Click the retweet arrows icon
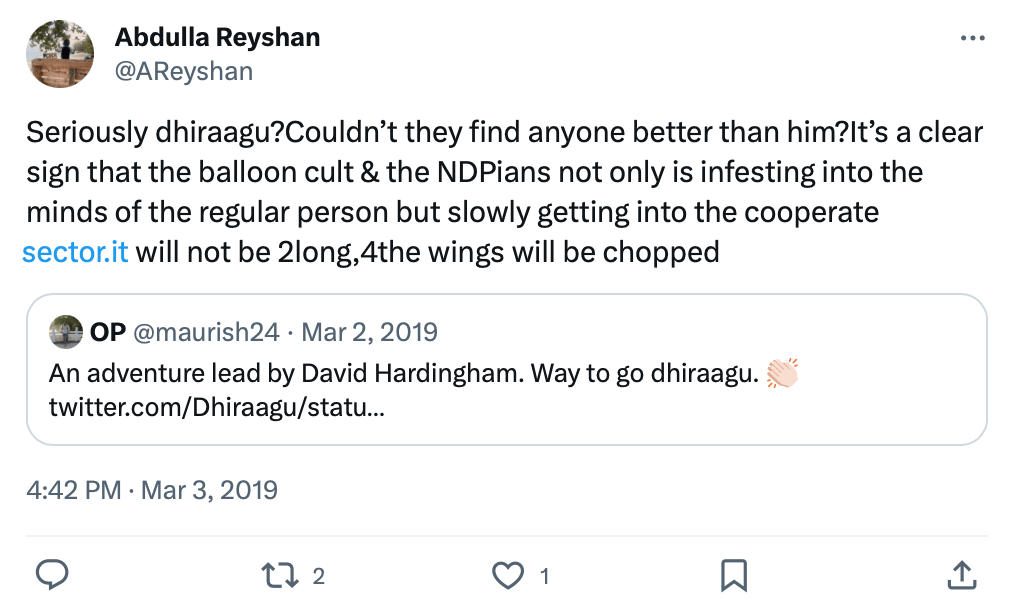This screenshot has width=1012, height=610. pyautogui.click(x=279, y=574)
